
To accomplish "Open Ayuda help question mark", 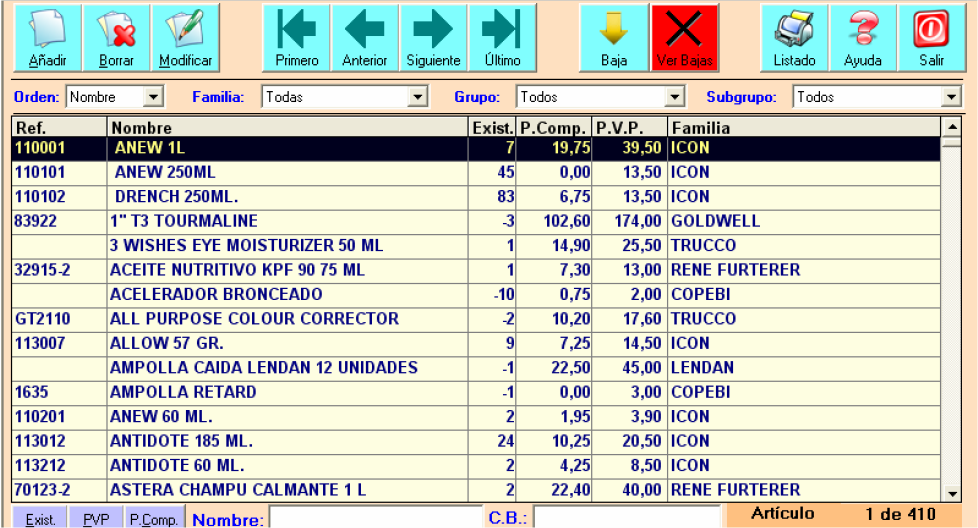I will tap(863, 37).
